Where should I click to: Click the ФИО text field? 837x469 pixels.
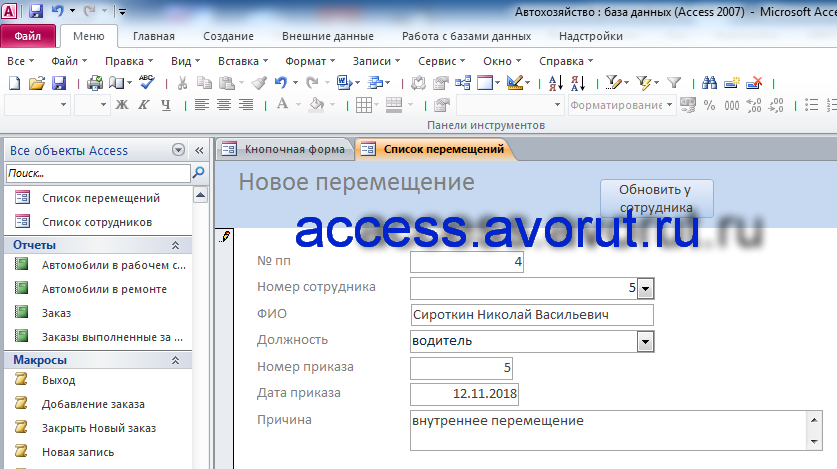[x=532, y=315]
